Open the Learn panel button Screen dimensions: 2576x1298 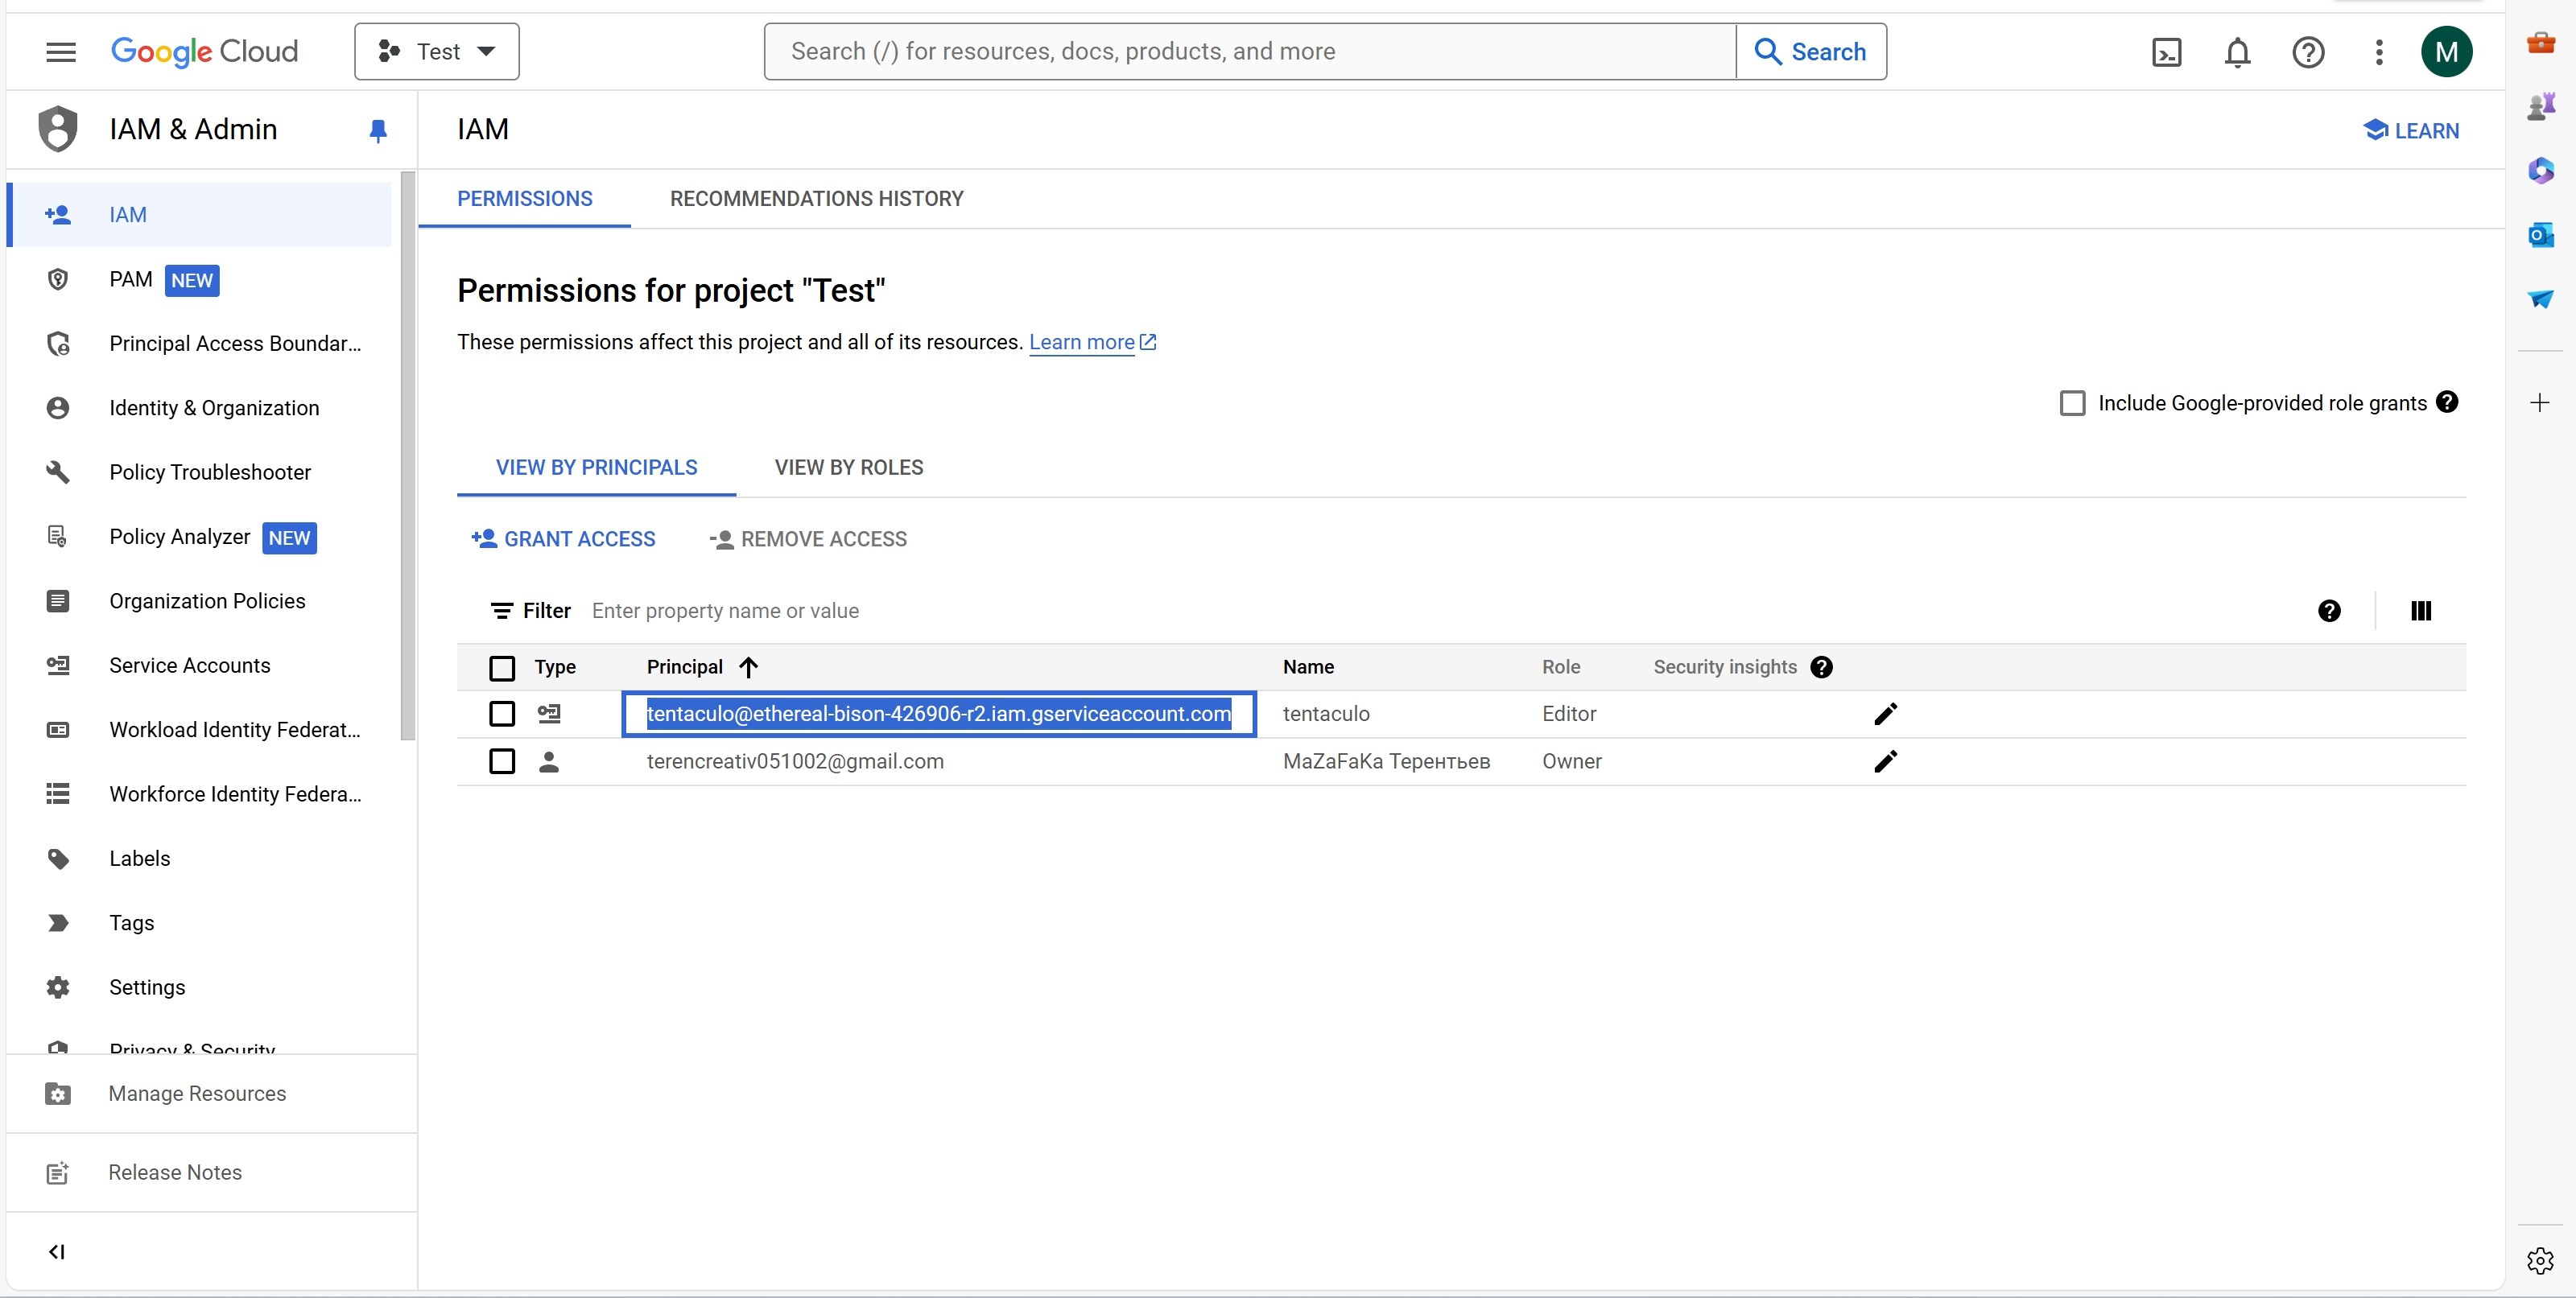pos(2410,131)
